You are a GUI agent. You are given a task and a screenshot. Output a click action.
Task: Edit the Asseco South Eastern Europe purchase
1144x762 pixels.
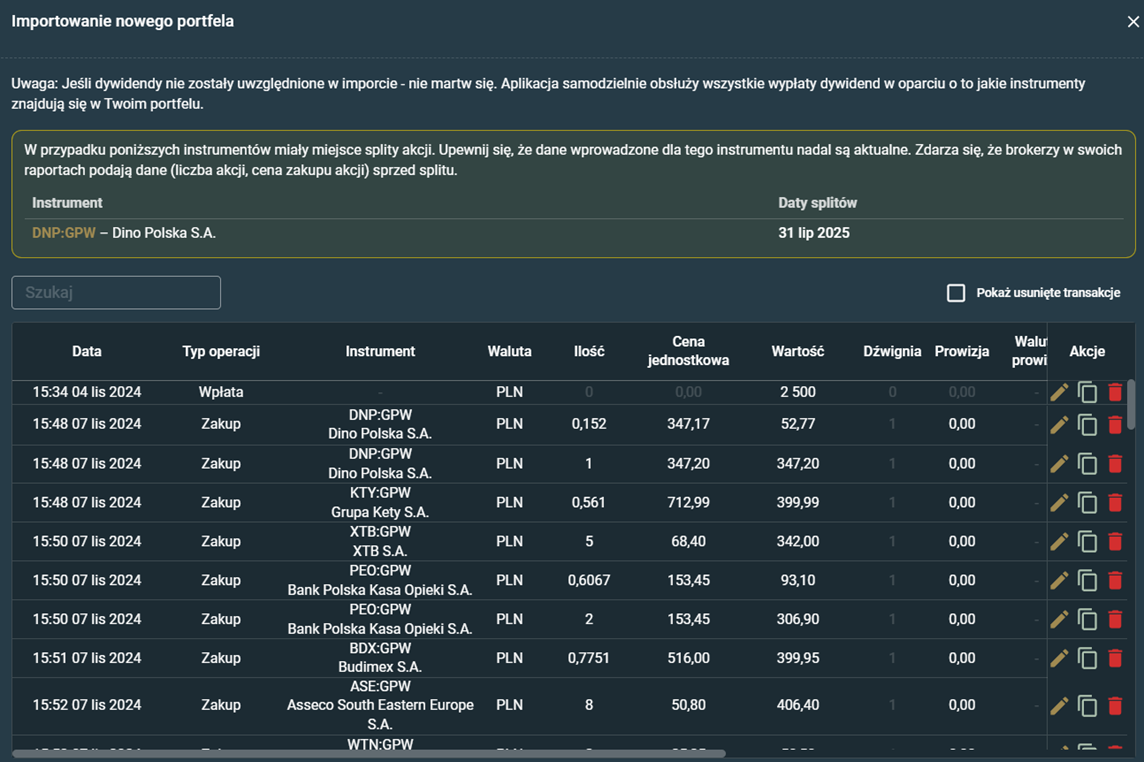point(1059,706)
